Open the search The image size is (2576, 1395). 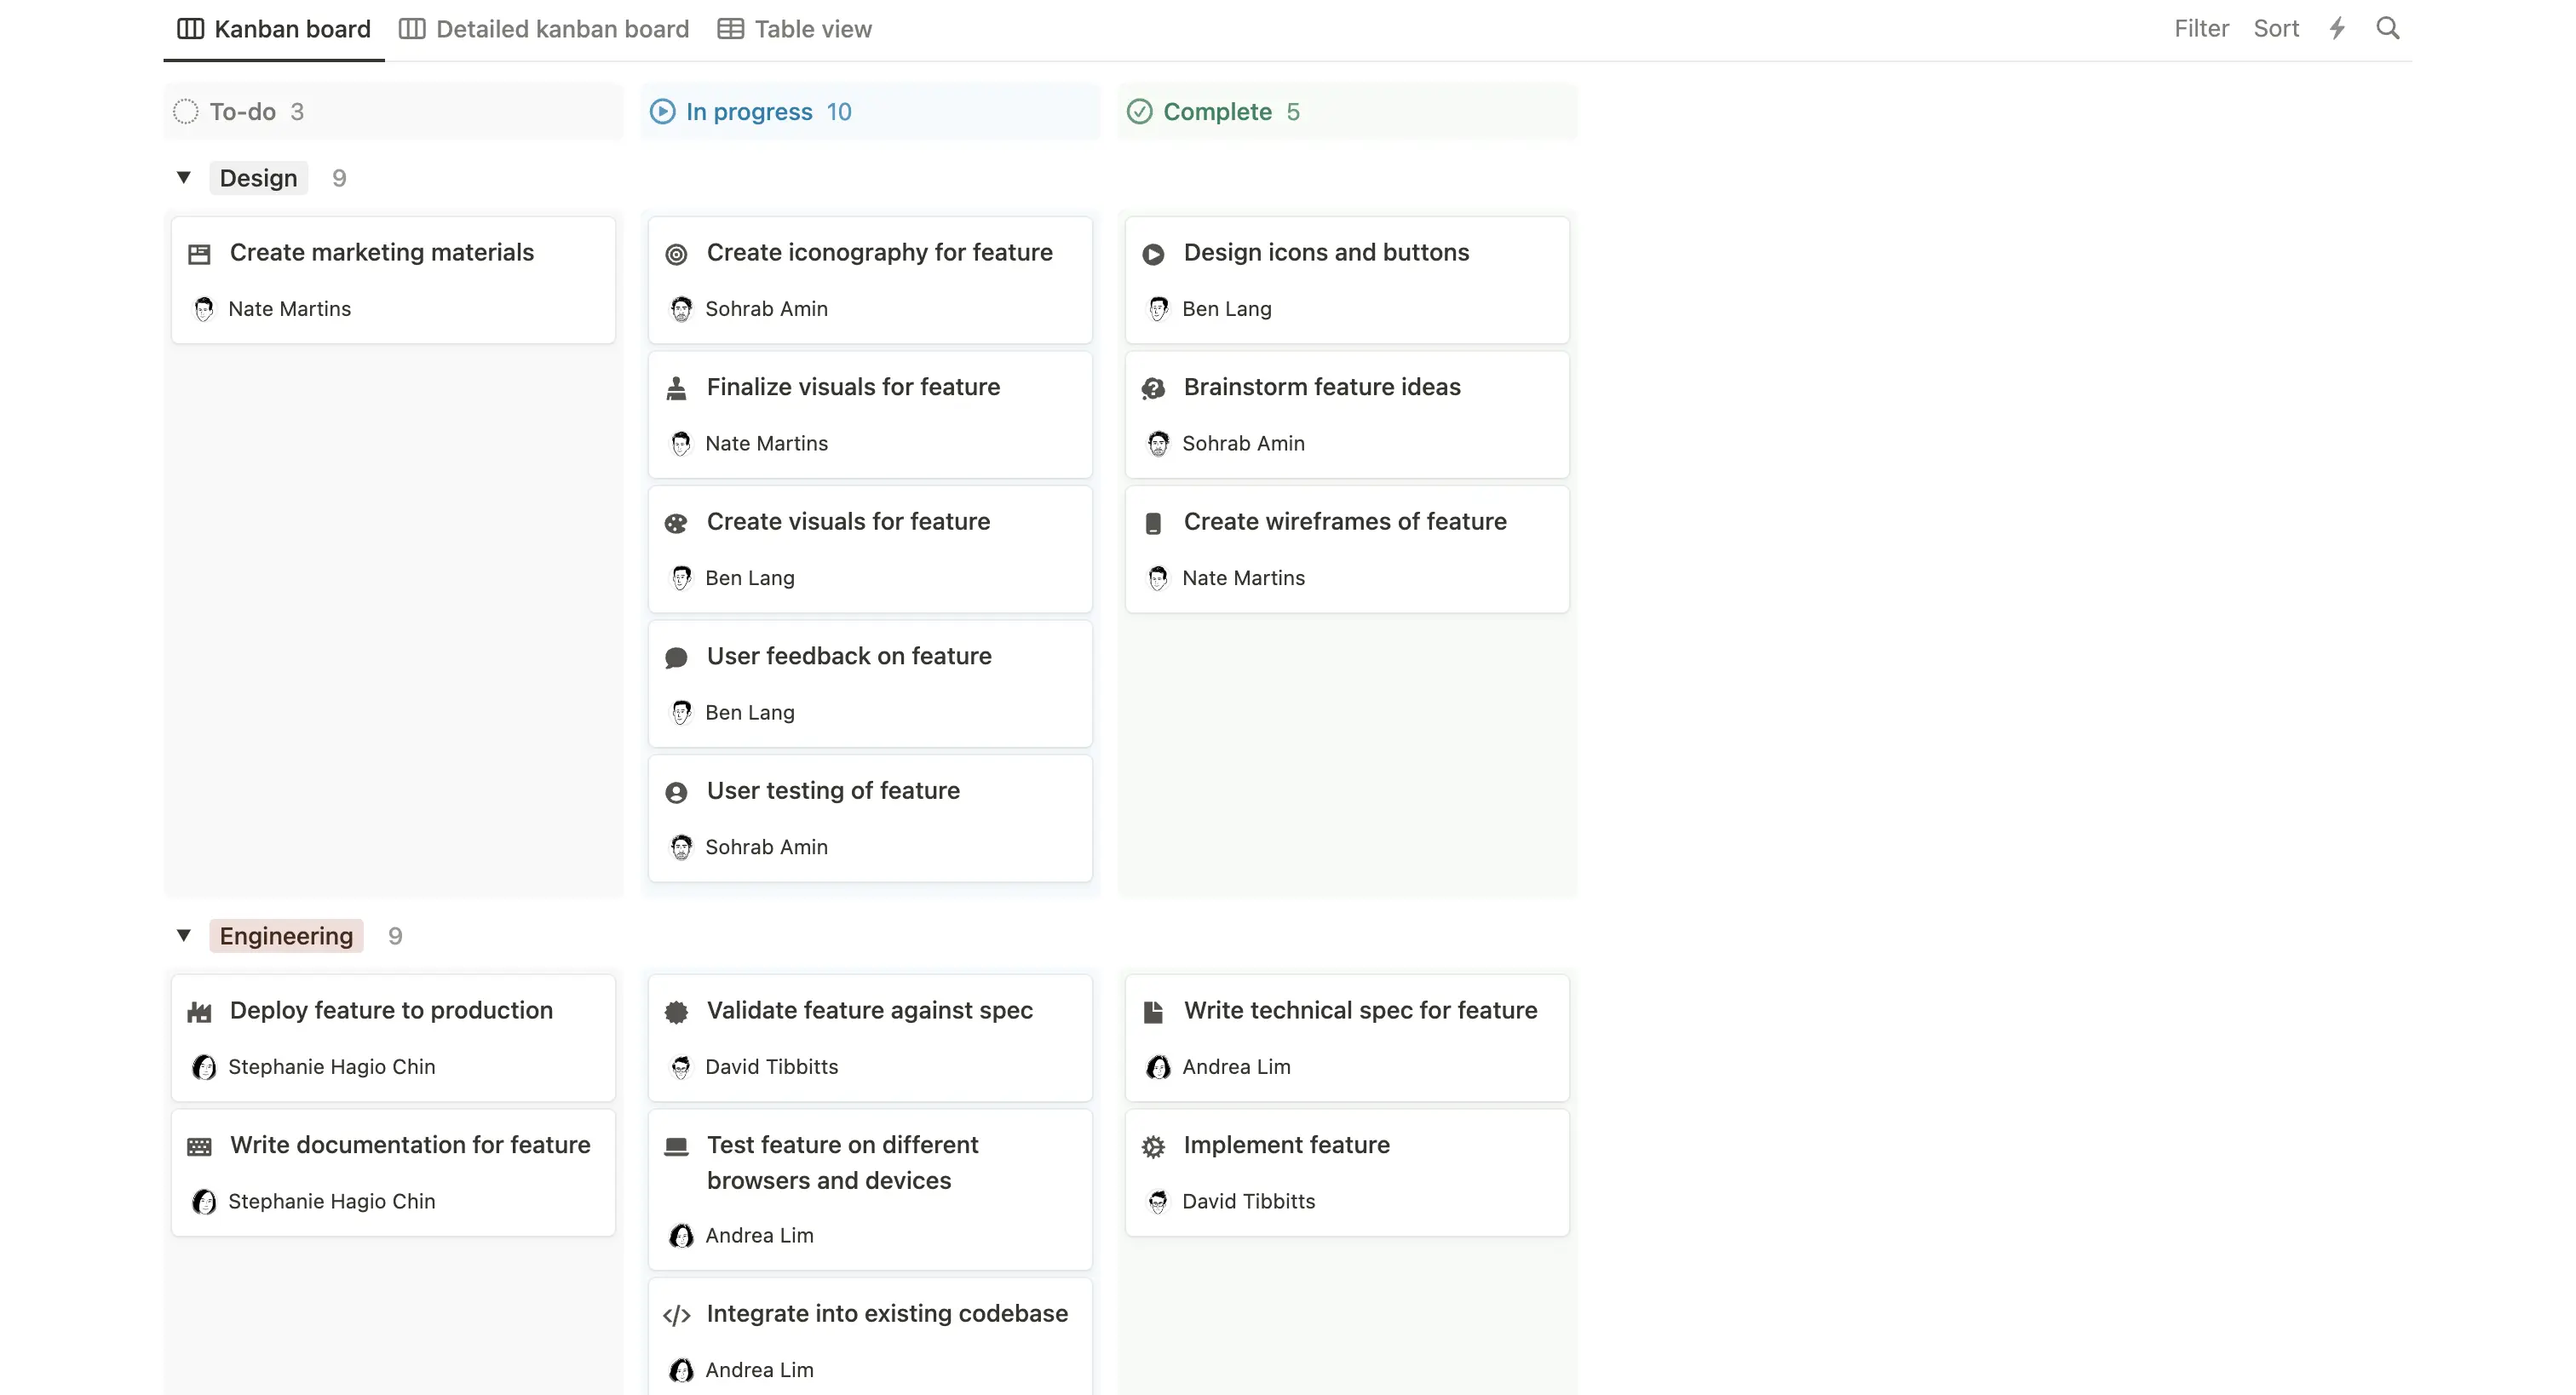(x=2389, y=28)
